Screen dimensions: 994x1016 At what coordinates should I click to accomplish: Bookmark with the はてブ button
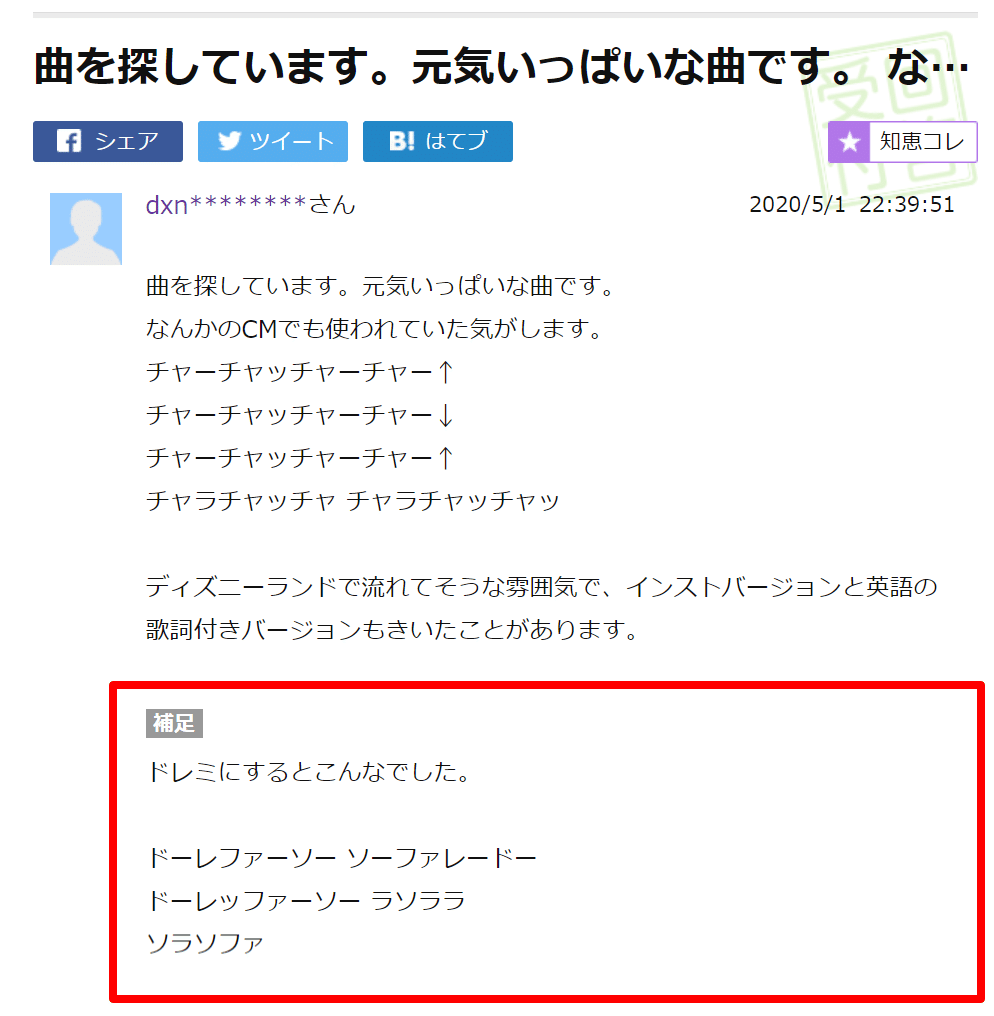(x=437, y=141)
